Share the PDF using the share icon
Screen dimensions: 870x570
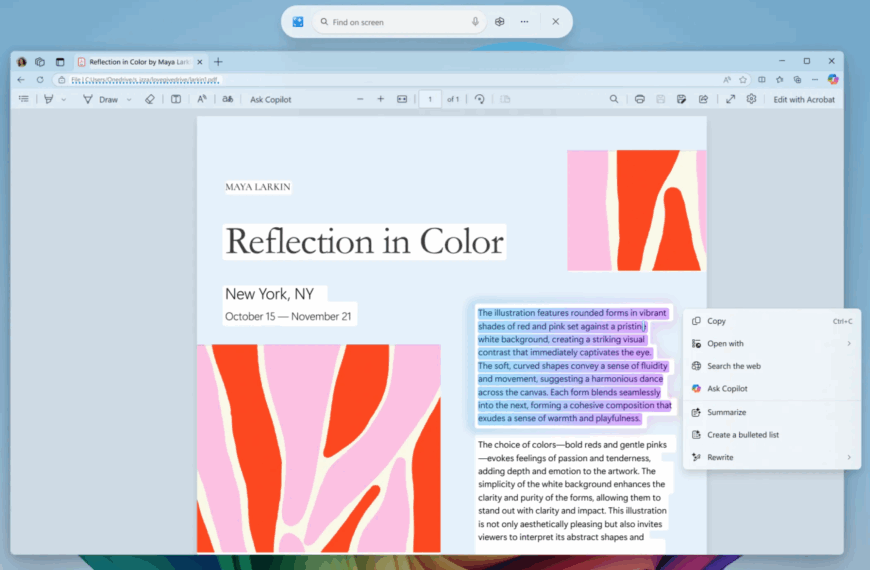[x=704, y=99]
